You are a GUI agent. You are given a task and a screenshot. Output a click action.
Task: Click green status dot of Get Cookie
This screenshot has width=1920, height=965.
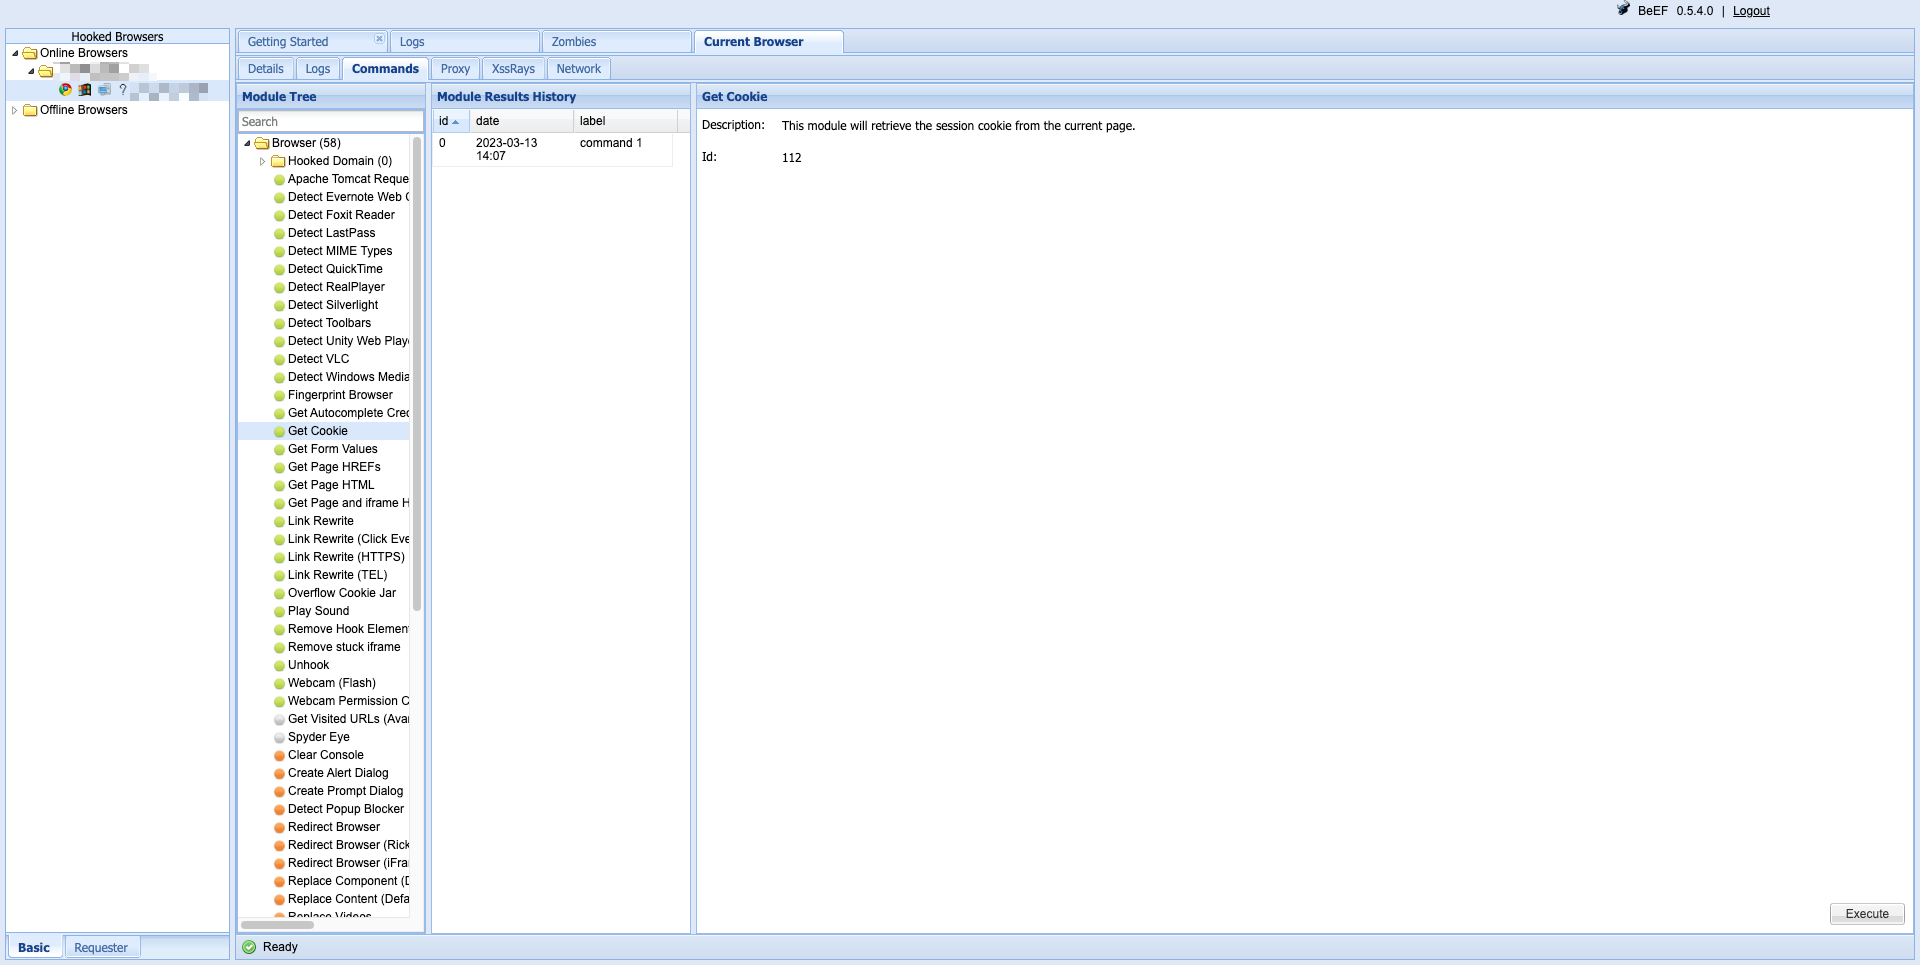tap(280, 432)
